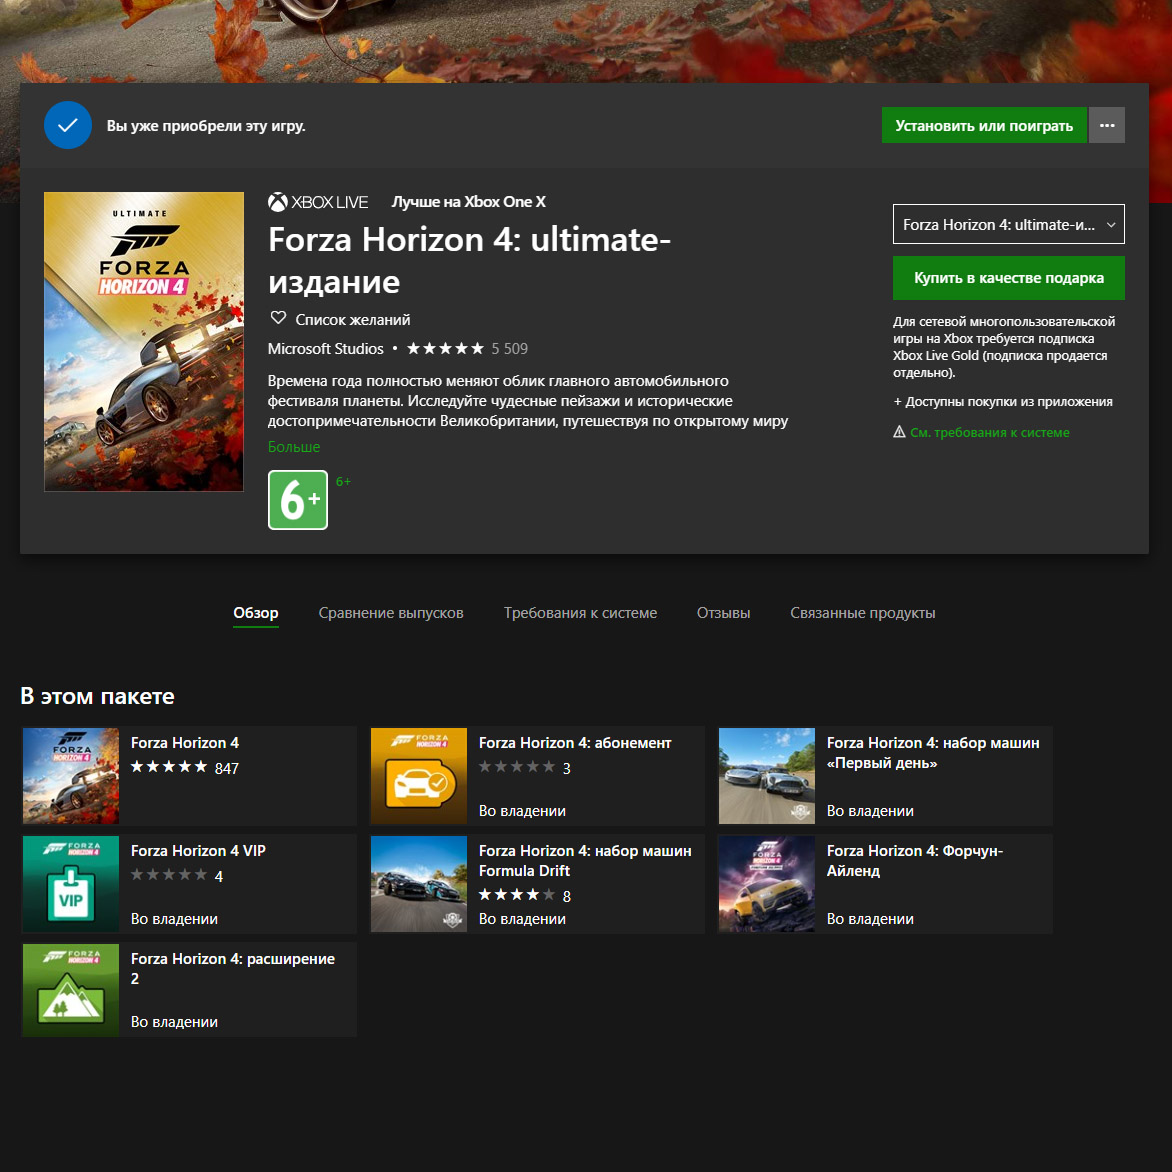Open the Forza Horizon 4 VIP icon
The height and width of the screenshot is (1172, 1172).
(x=71, y=884)
